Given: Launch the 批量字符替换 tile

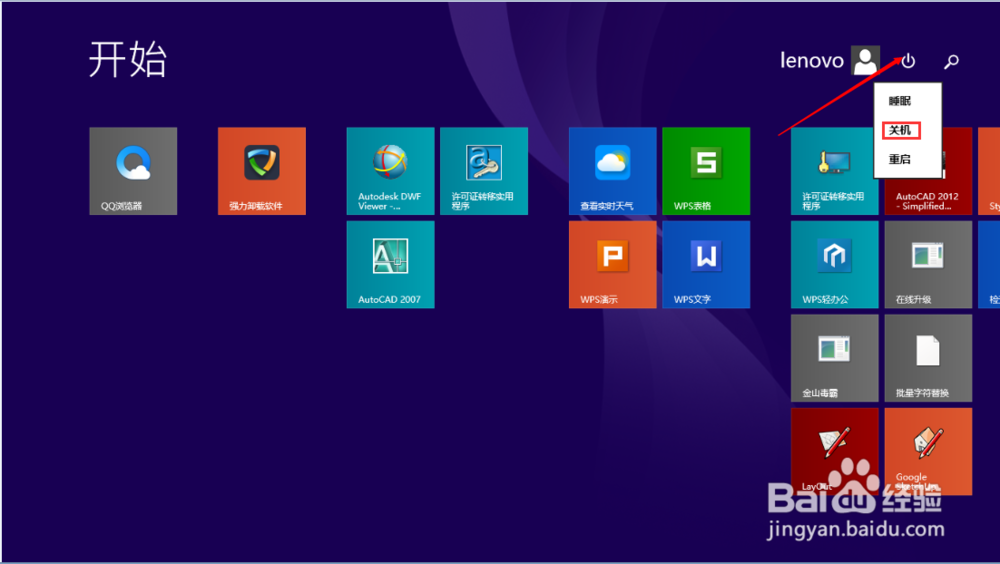Looking at the screenshot, I should pos(928,358).
